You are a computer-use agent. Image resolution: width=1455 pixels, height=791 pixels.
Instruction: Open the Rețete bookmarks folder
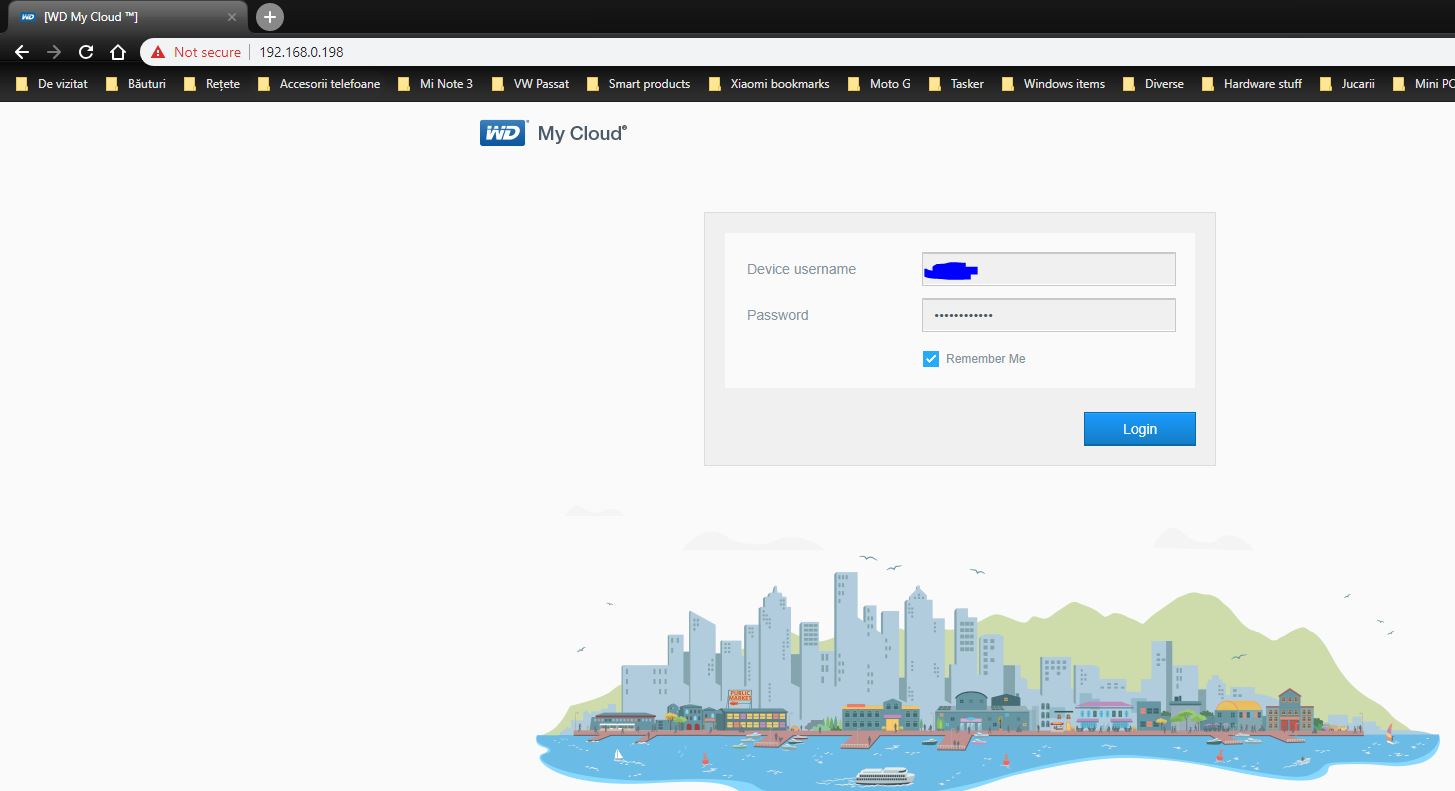pos(212,84)
